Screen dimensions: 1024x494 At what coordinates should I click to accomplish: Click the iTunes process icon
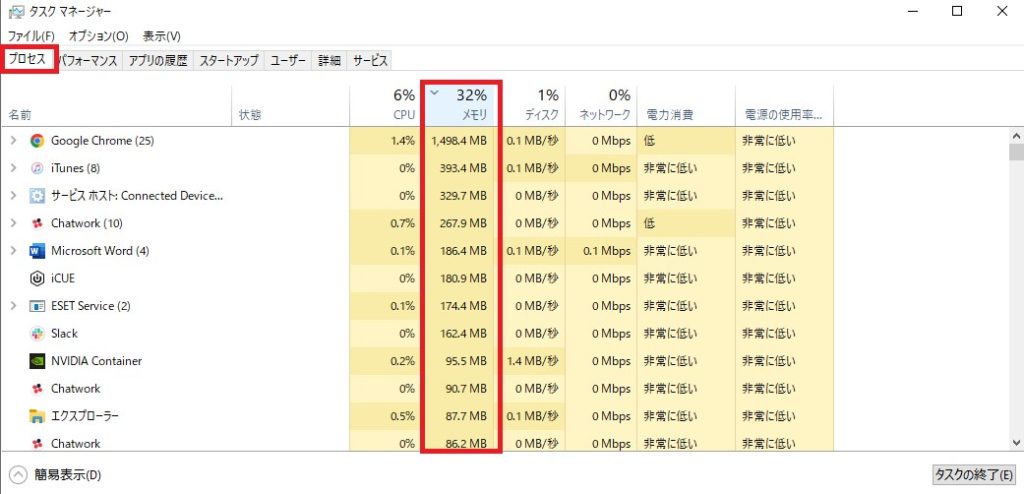pos(37,168)
